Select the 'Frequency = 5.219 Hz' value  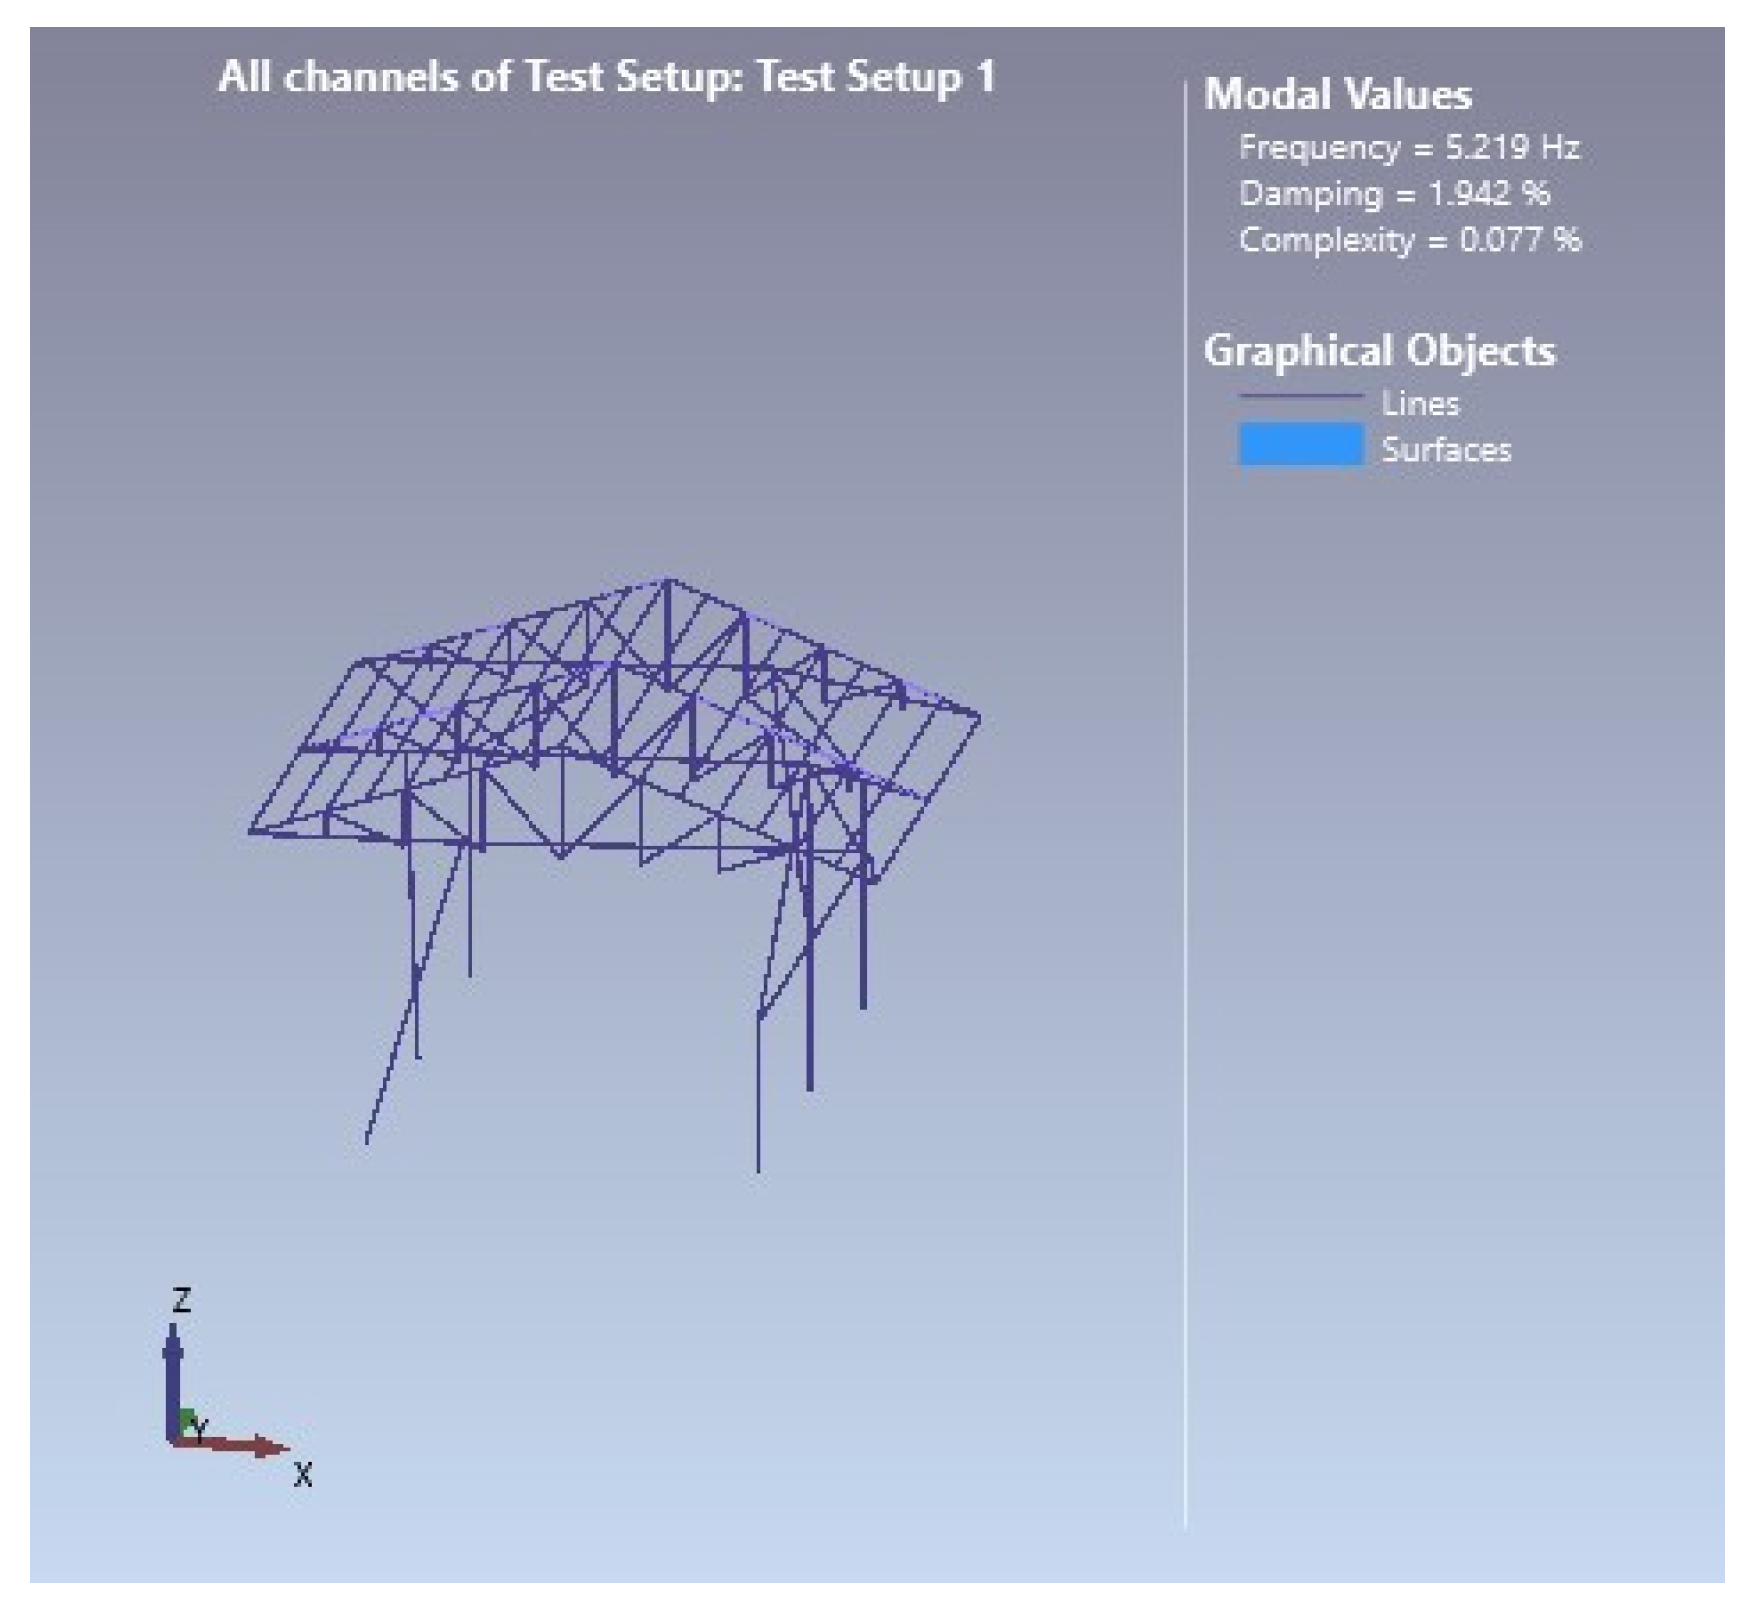[x=1409, y=148]
